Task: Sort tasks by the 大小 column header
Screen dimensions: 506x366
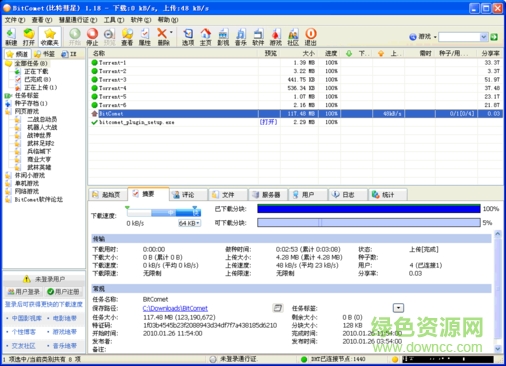Action: pyautogui.click(x=299, y=53)
